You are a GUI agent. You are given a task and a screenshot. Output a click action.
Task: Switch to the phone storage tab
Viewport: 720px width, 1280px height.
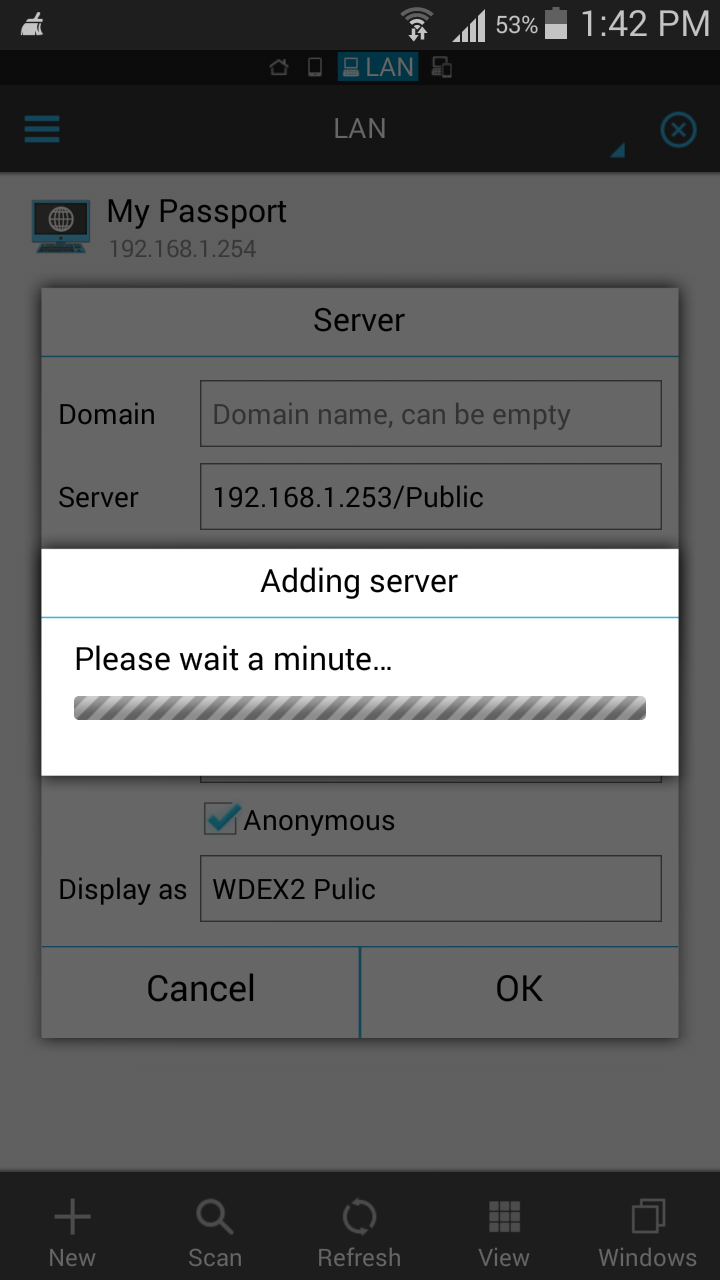tap(314, 67)
